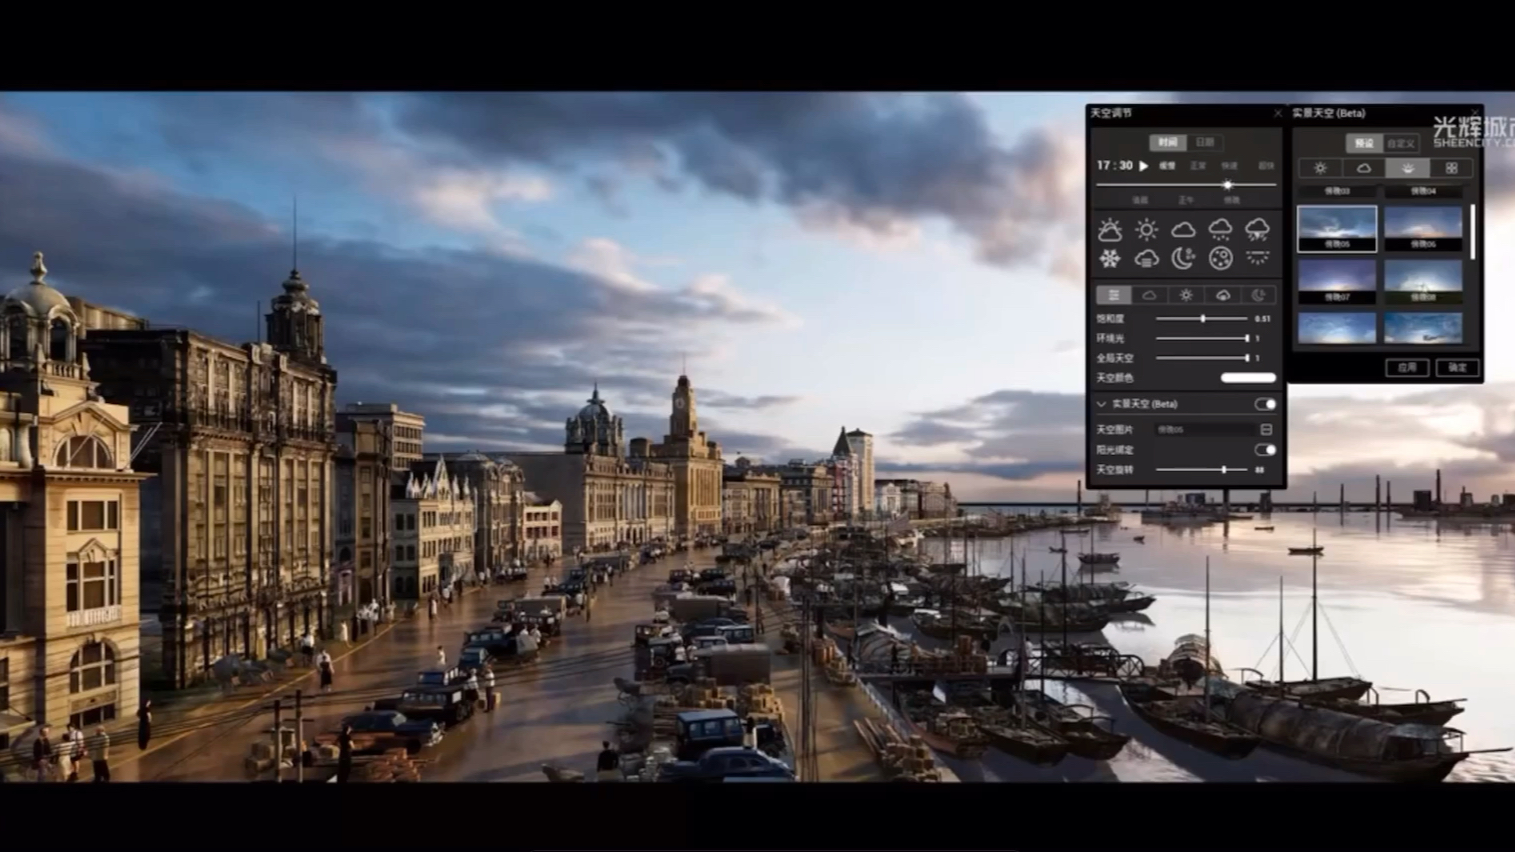The width and height of the screenshot is (1515, 852).
Task: Switch to the 自定义 custom tab
Action: pyautogui.click(x=1400, y=143)
